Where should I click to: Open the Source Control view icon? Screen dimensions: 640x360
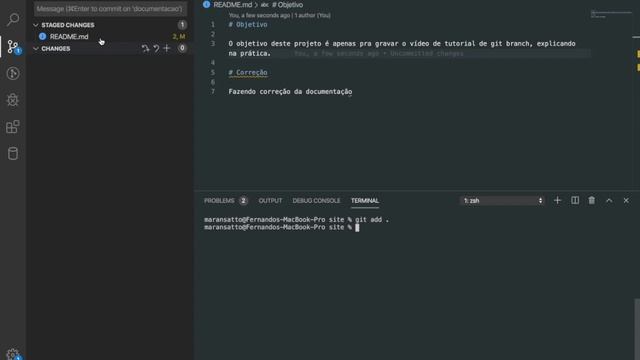coord(13,47)
